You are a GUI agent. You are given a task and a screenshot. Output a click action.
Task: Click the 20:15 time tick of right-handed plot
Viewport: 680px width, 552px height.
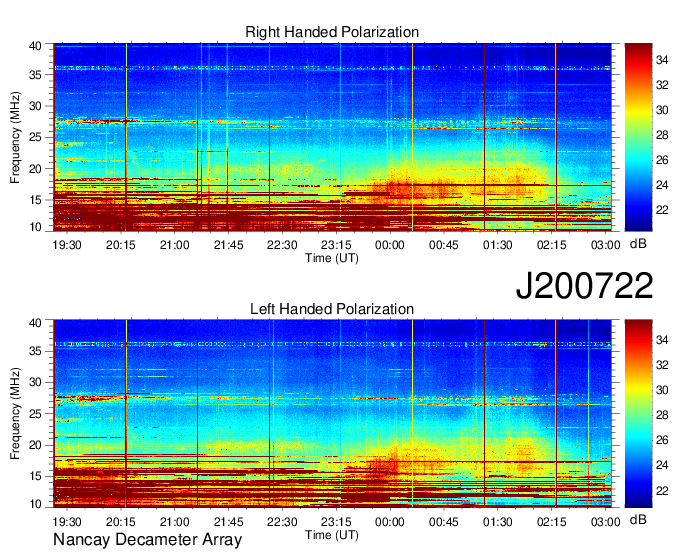pos(121,245)
